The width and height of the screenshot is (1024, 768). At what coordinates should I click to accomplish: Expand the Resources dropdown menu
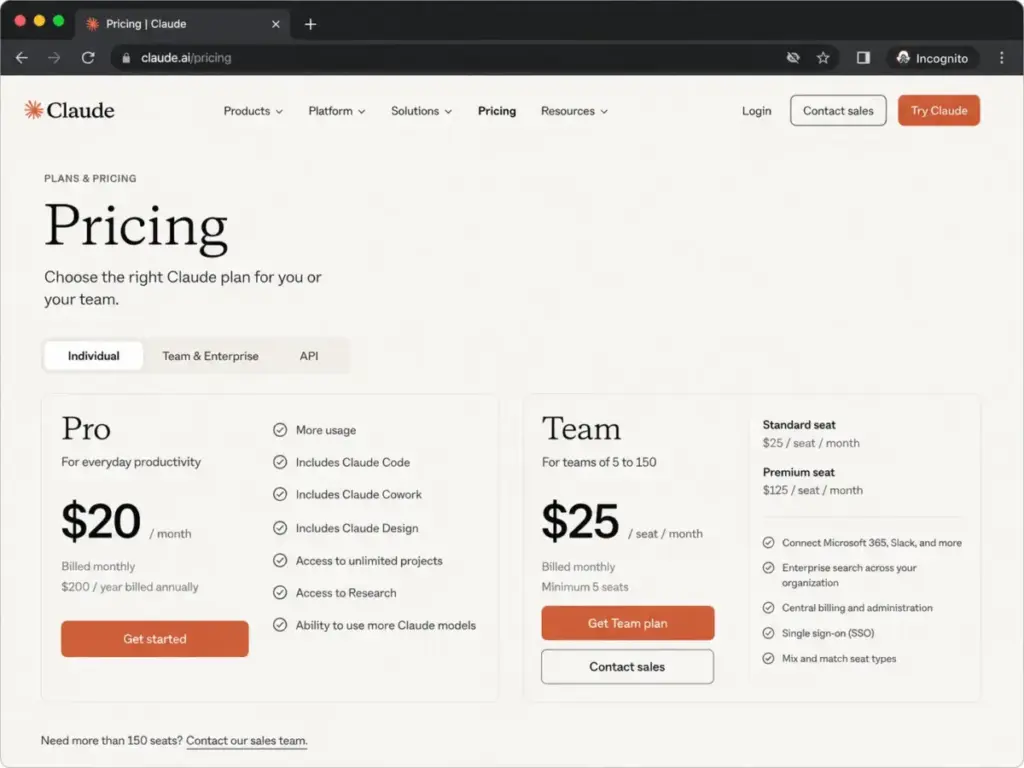click(574, 111)
